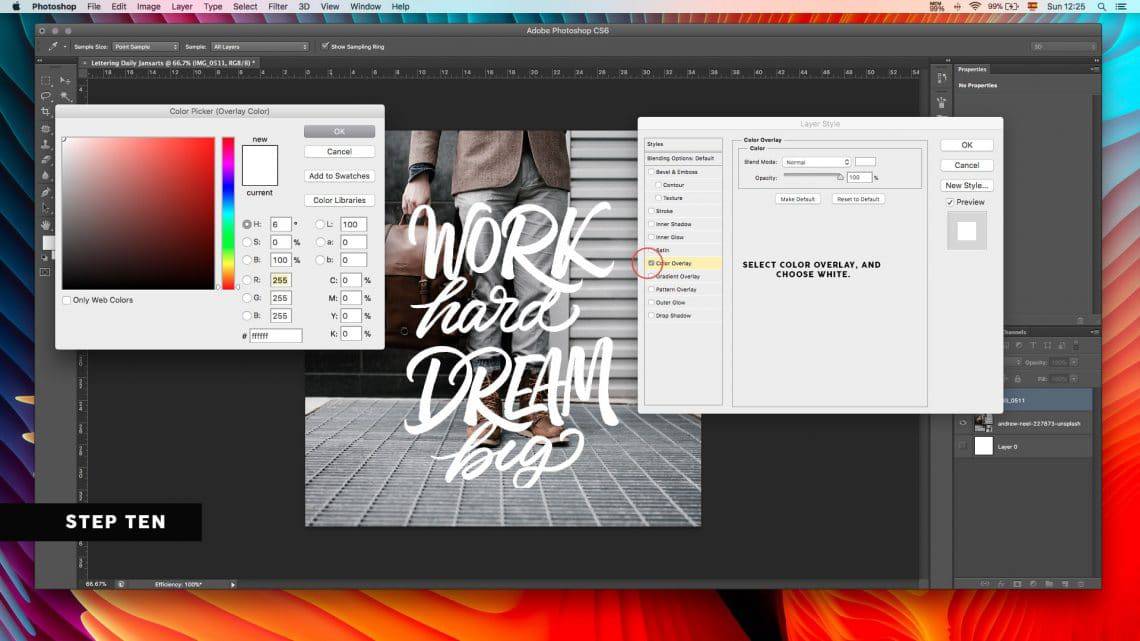This screenshot has width=1140, height=641.
Task: Enable the Drop Shadow checkbox
Action: [651, 316]
